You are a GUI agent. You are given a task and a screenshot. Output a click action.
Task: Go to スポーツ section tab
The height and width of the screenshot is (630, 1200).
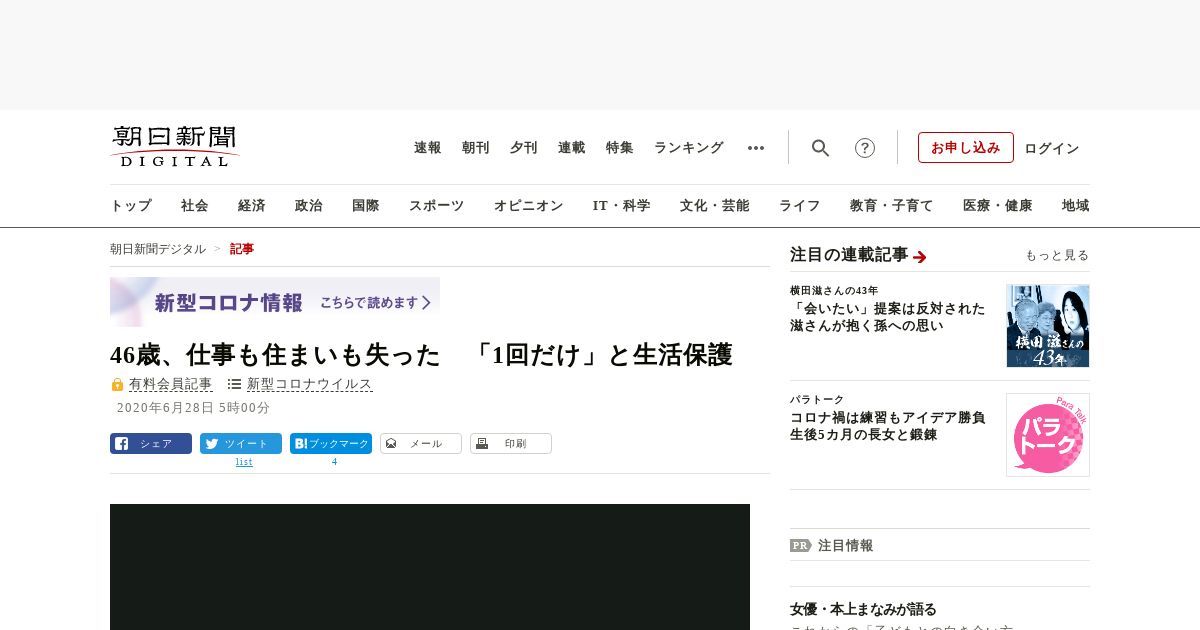pos(436,206)
